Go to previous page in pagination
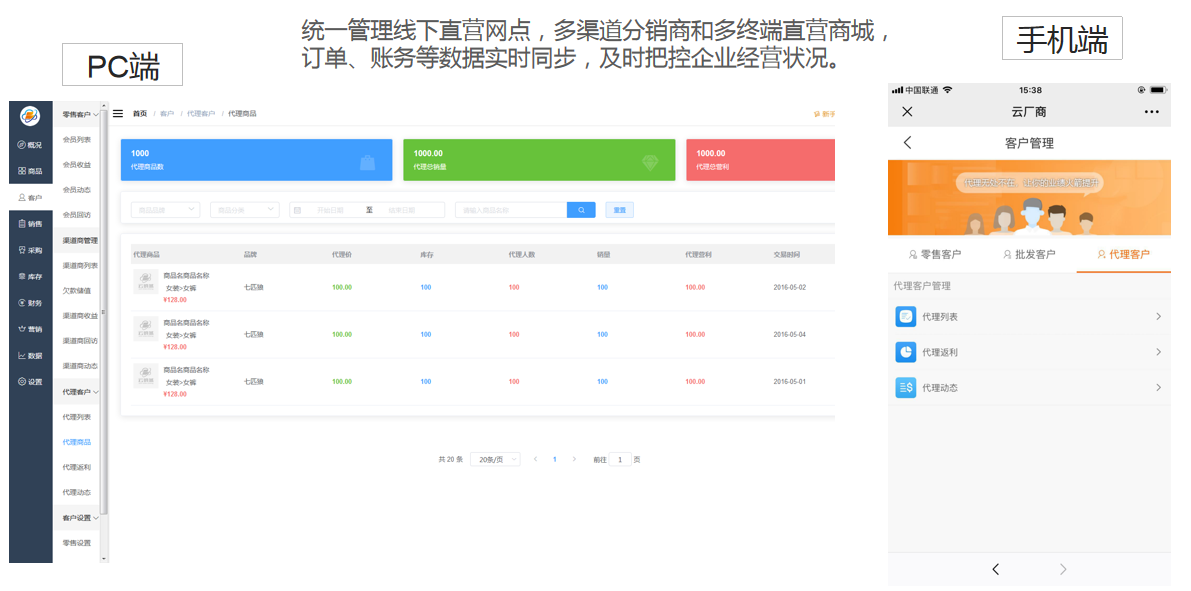Image resolution: width=1191 pixels, height=591 pixels. (535, 460)
